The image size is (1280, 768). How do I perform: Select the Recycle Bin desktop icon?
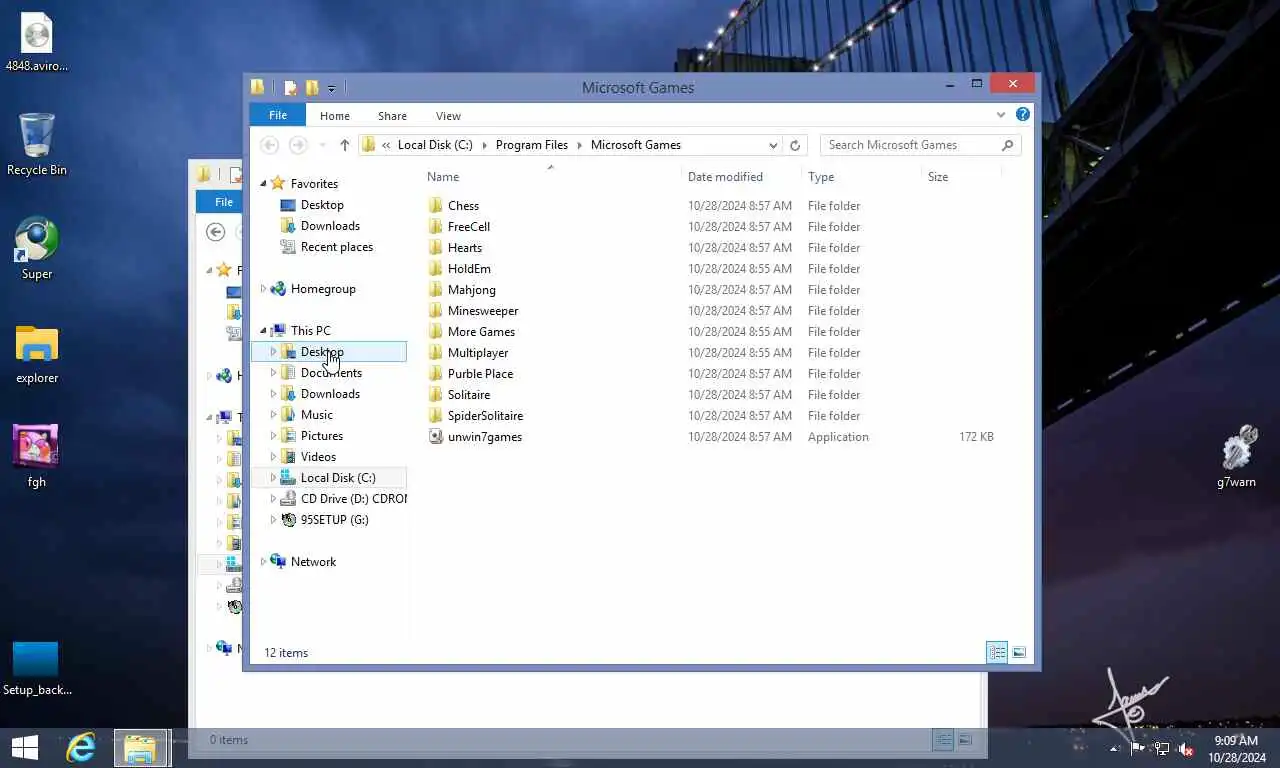click(x=37, y=144)
